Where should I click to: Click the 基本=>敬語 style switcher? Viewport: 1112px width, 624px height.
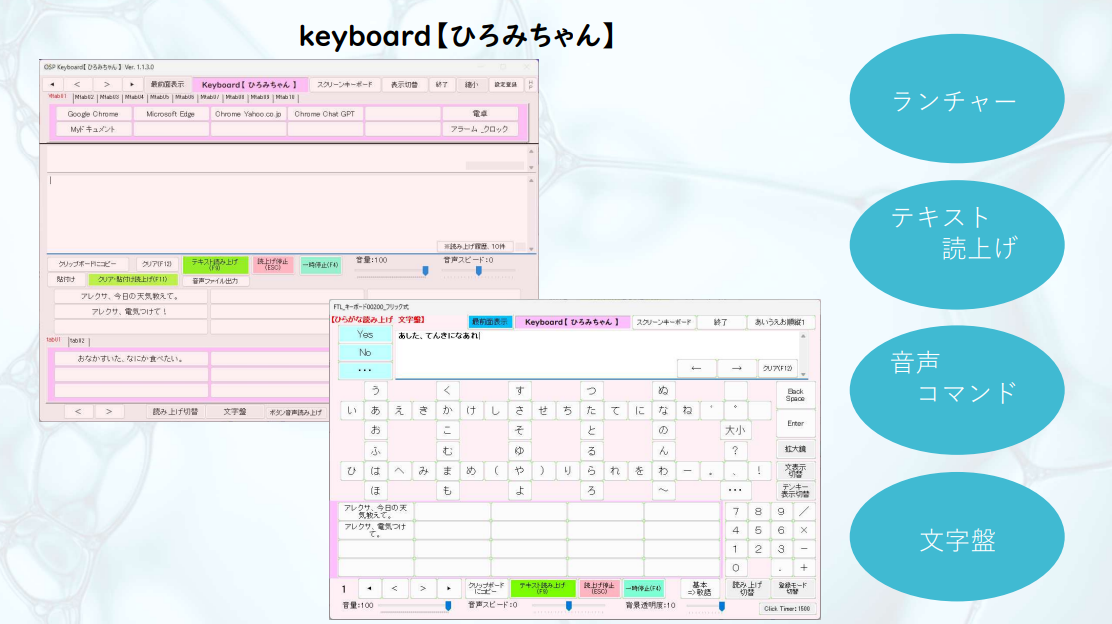coord(699,588)
